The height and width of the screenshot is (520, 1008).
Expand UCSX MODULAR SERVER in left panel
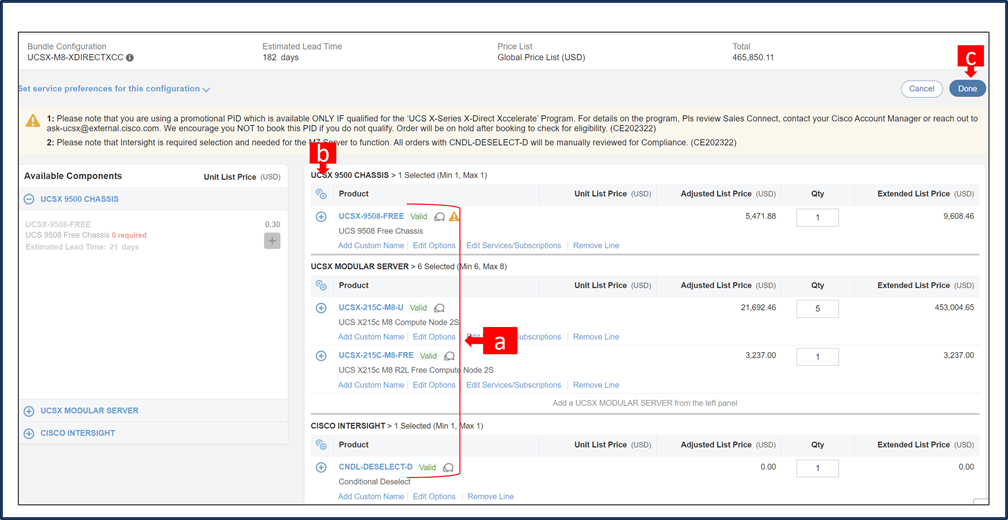coord(28,411)
